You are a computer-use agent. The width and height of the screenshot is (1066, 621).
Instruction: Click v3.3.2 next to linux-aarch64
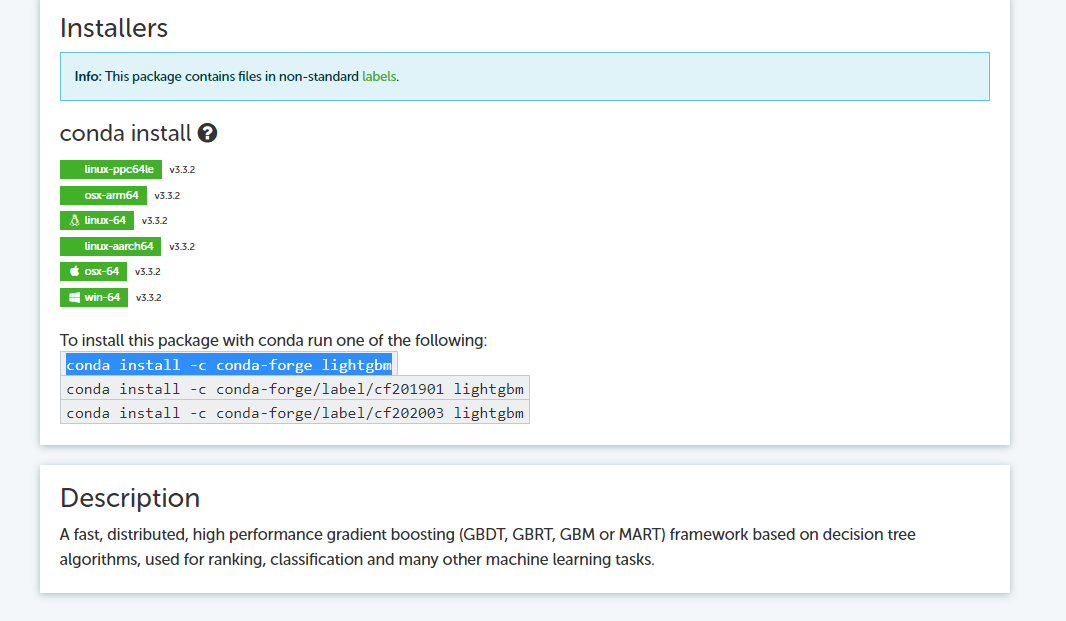tap(182, 246)
